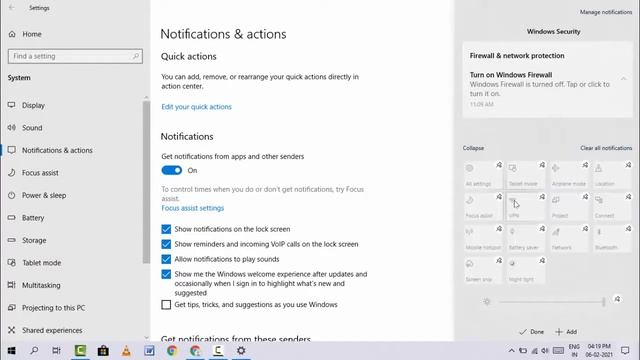
Task: Click Add in the action center
Action: click(x=566, y=331)
